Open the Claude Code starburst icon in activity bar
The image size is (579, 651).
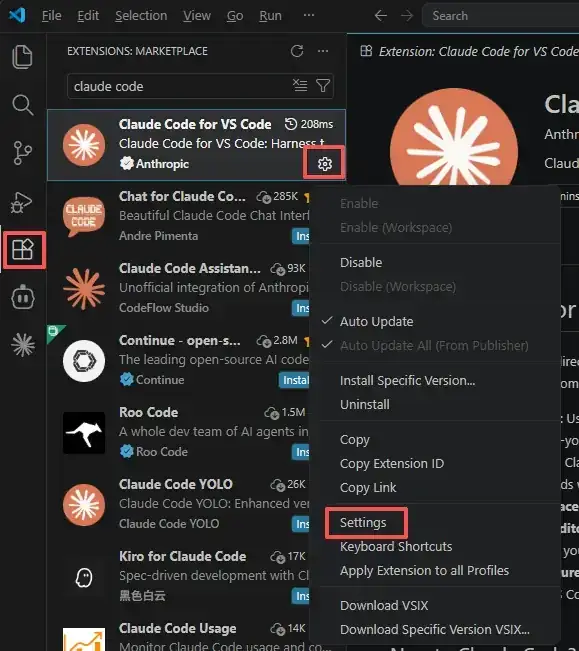[23, 345]
